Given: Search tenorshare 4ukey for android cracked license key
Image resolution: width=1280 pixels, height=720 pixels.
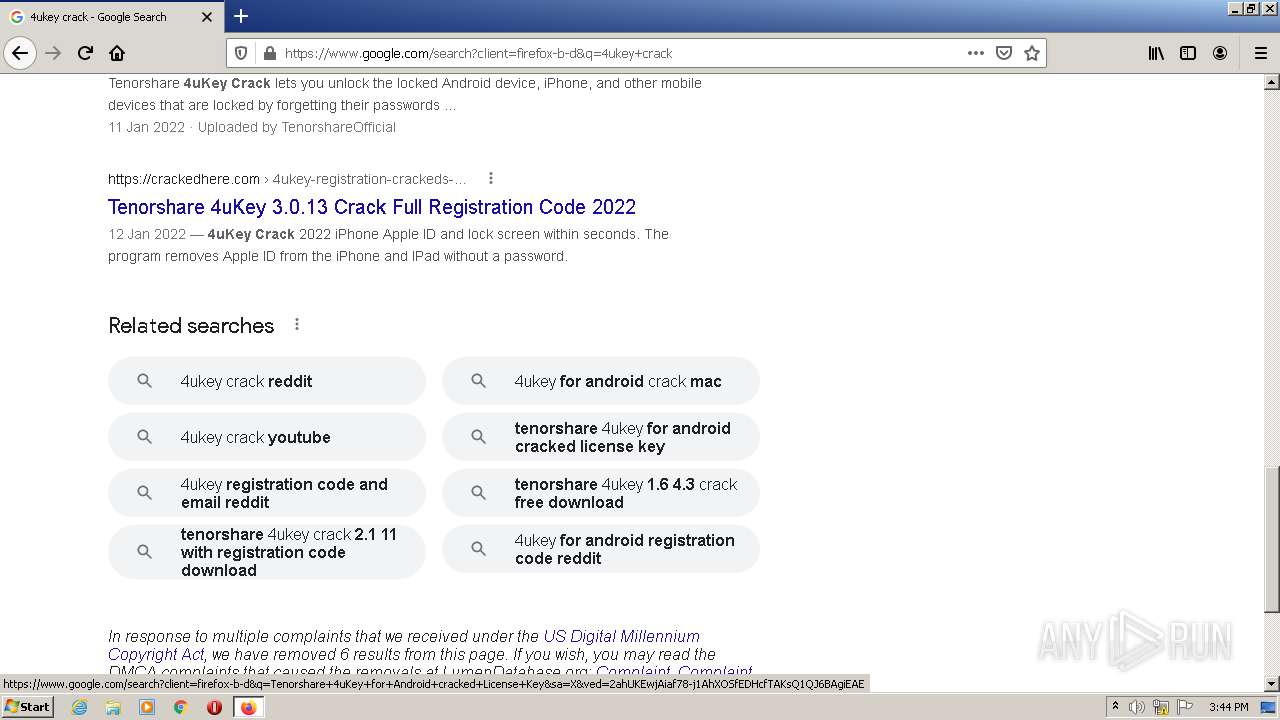Looking at the screenshot, I should [601, 437].
